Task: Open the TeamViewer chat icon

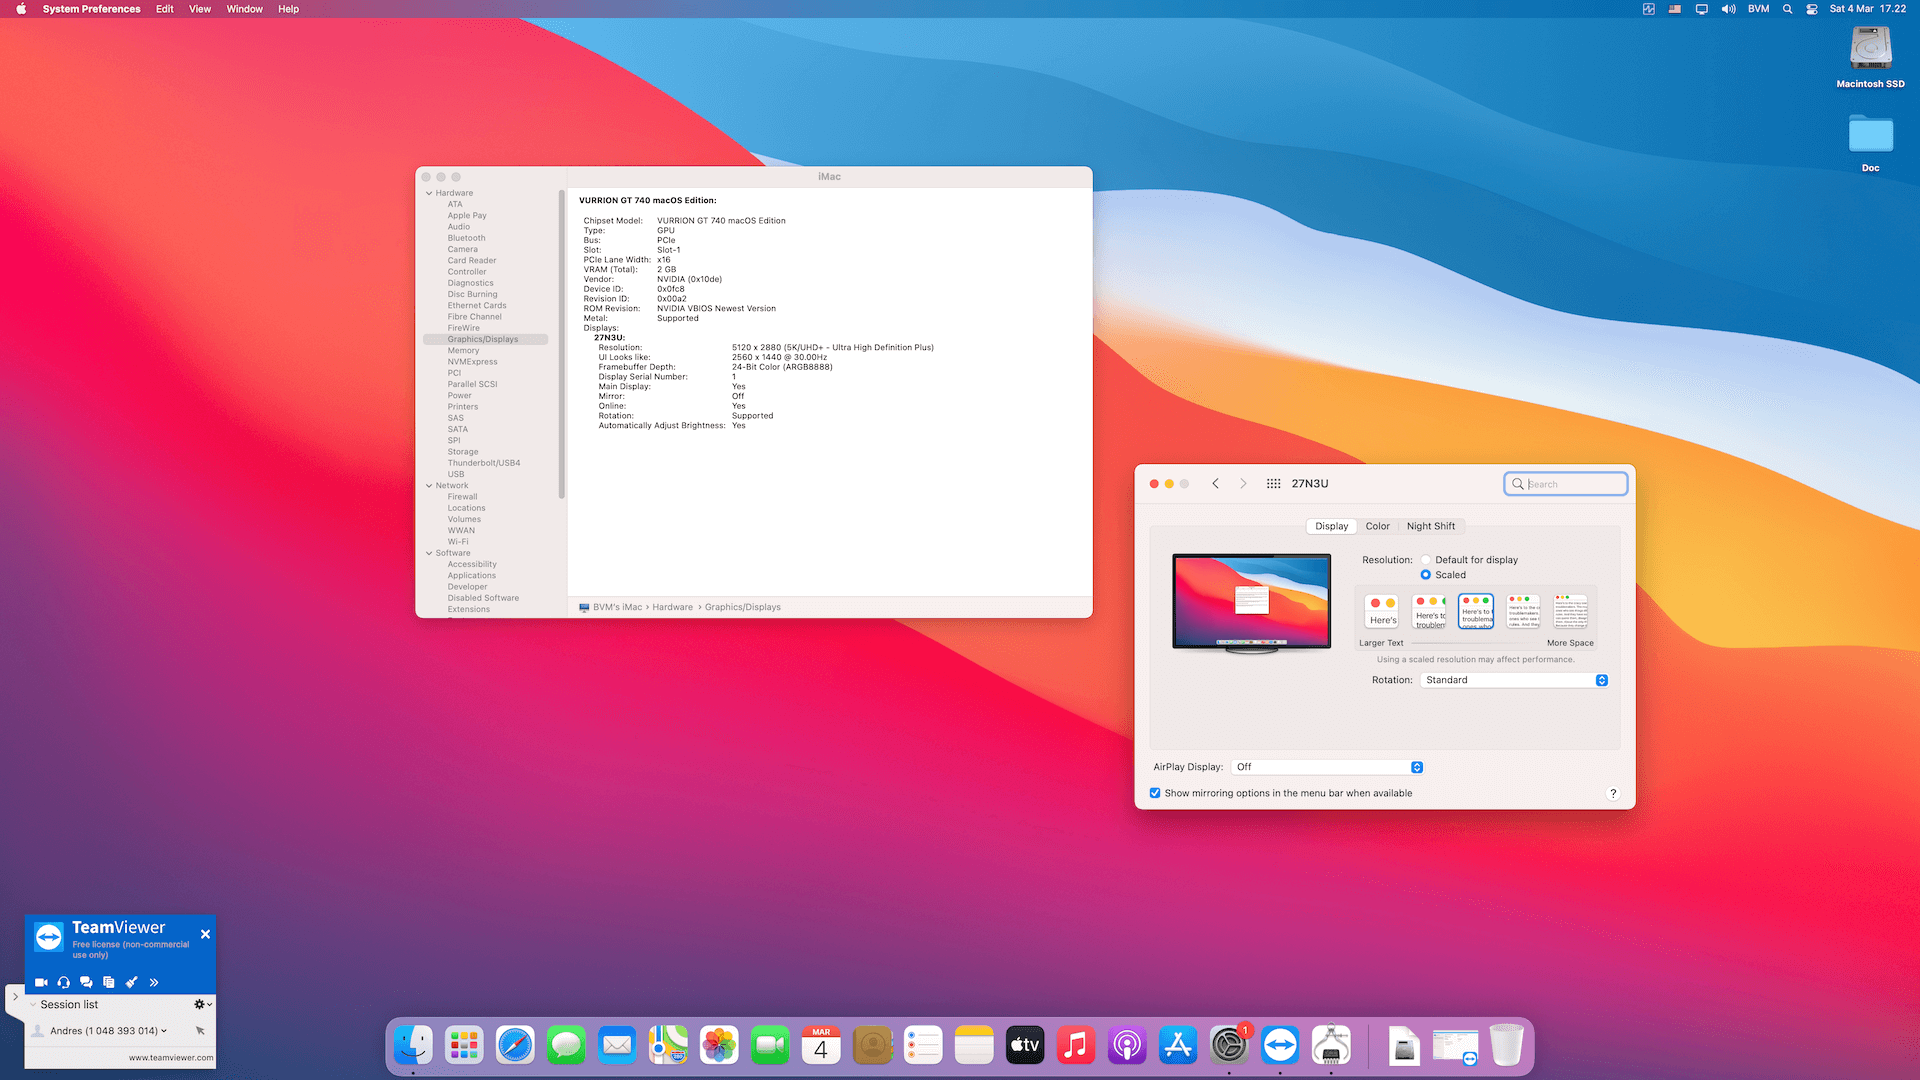Action: pos(86,982)
